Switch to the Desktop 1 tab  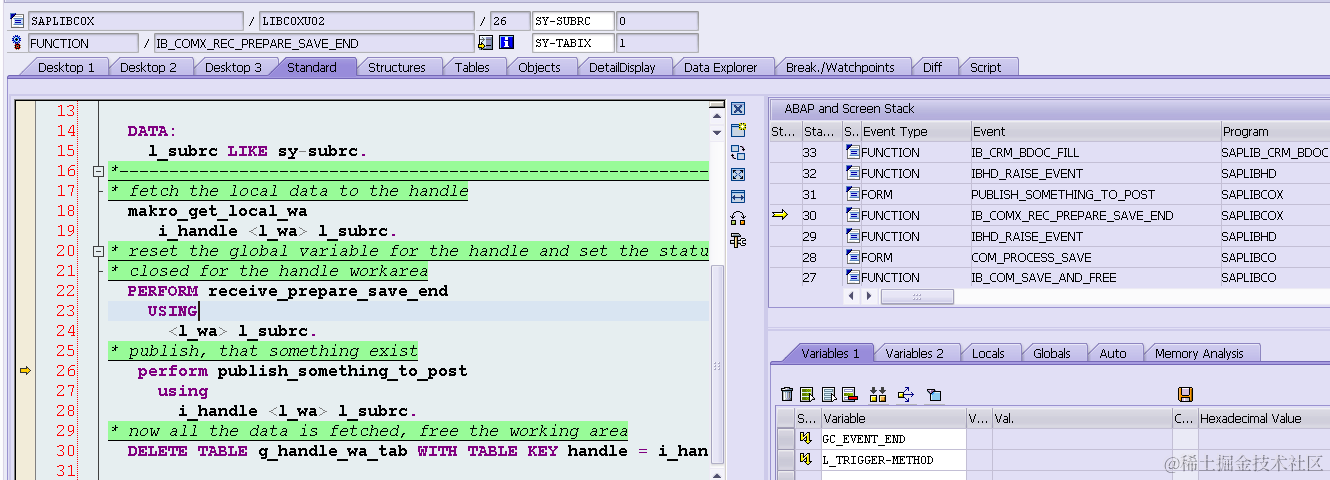(66, 67)
